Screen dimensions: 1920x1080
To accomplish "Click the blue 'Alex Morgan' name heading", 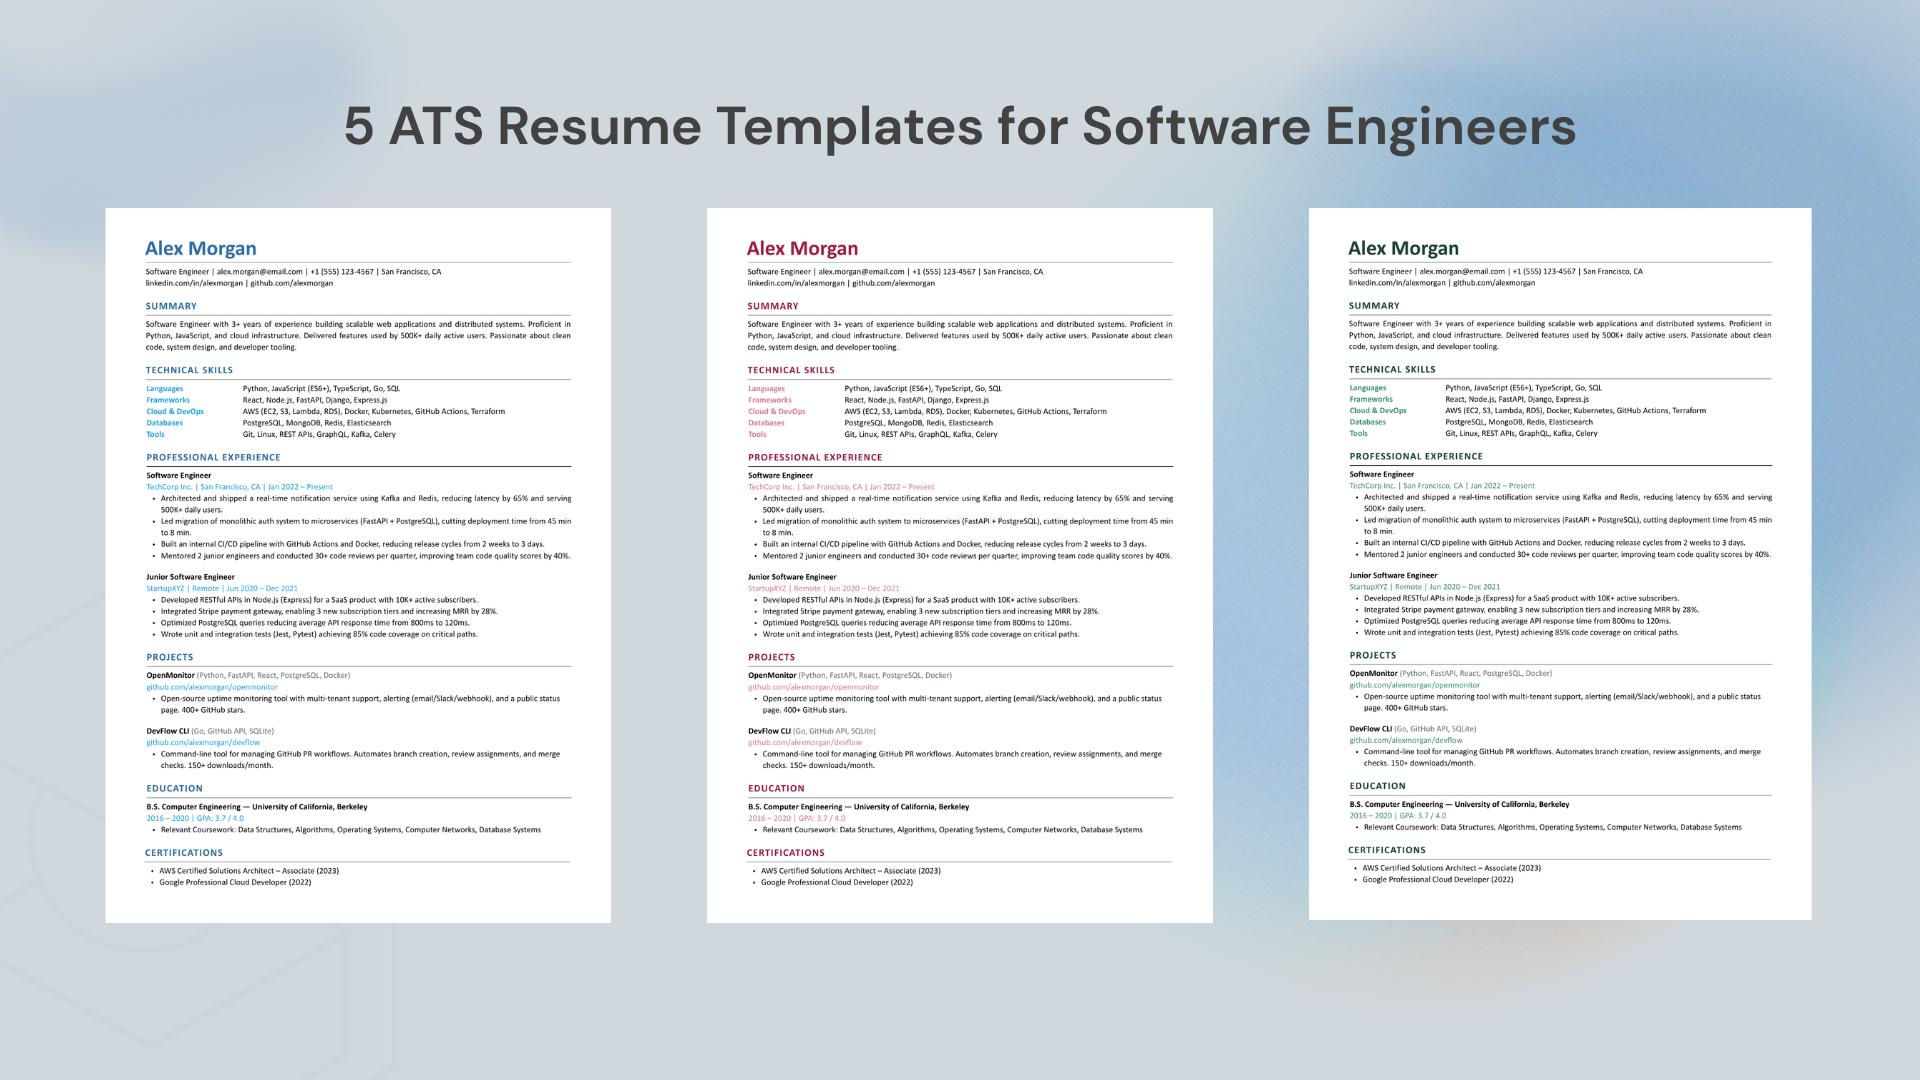I will (x=201, y=248).
